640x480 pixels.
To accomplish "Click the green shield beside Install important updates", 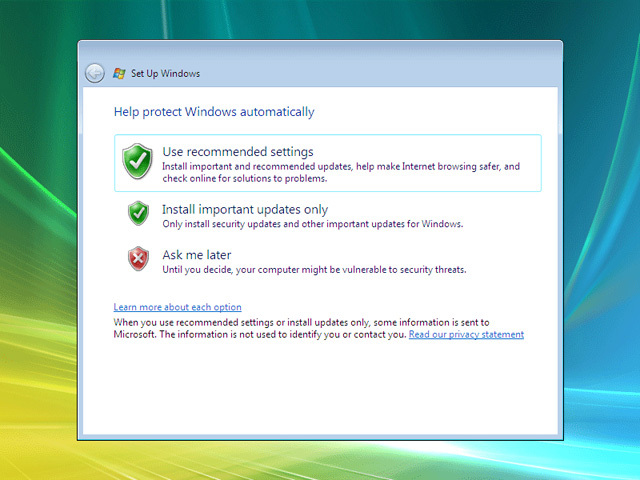I will tap(138, 213).
